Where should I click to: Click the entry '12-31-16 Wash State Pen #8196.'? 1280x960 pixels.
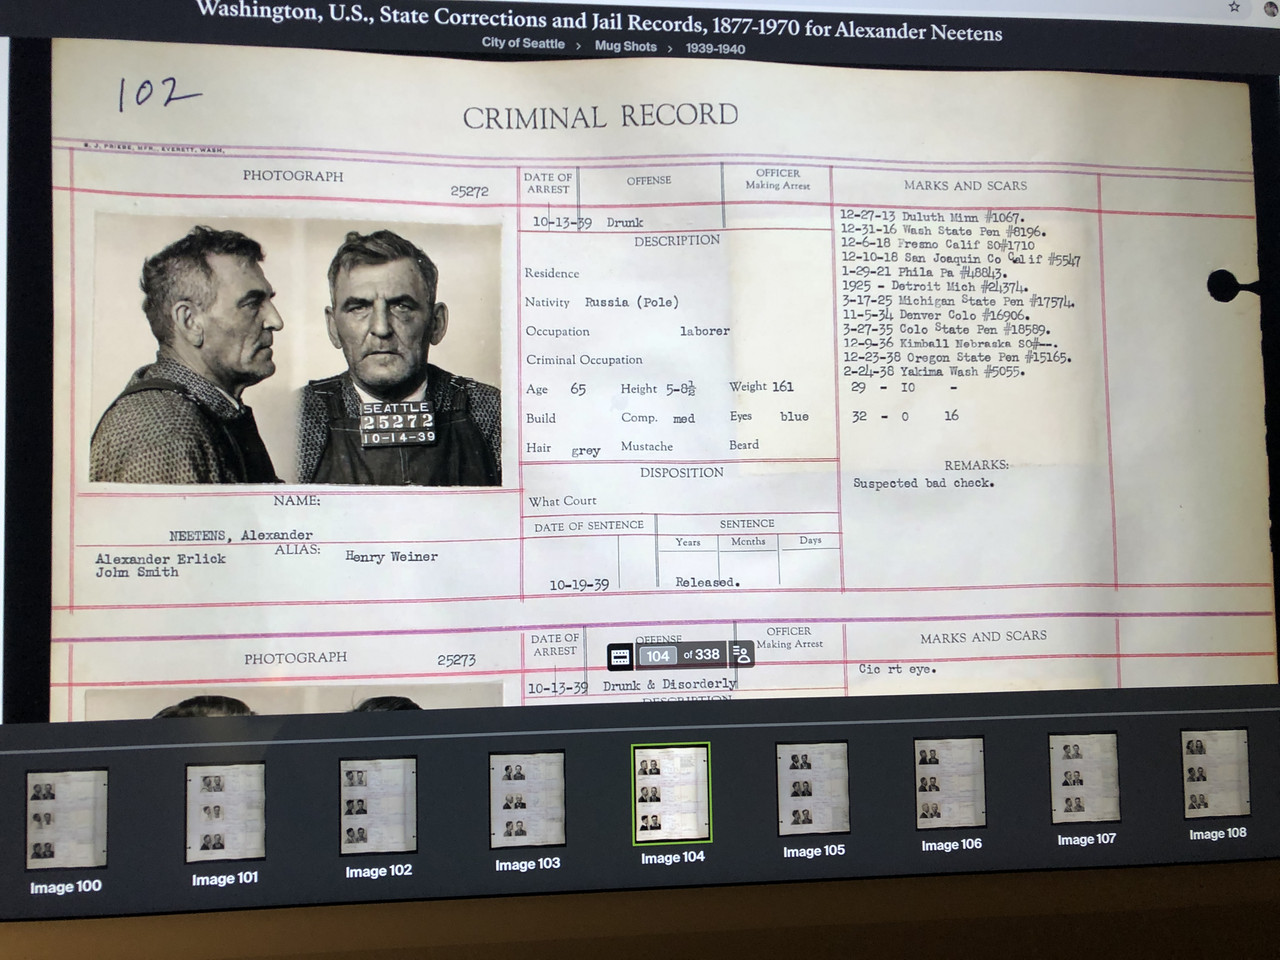point(943,231)
